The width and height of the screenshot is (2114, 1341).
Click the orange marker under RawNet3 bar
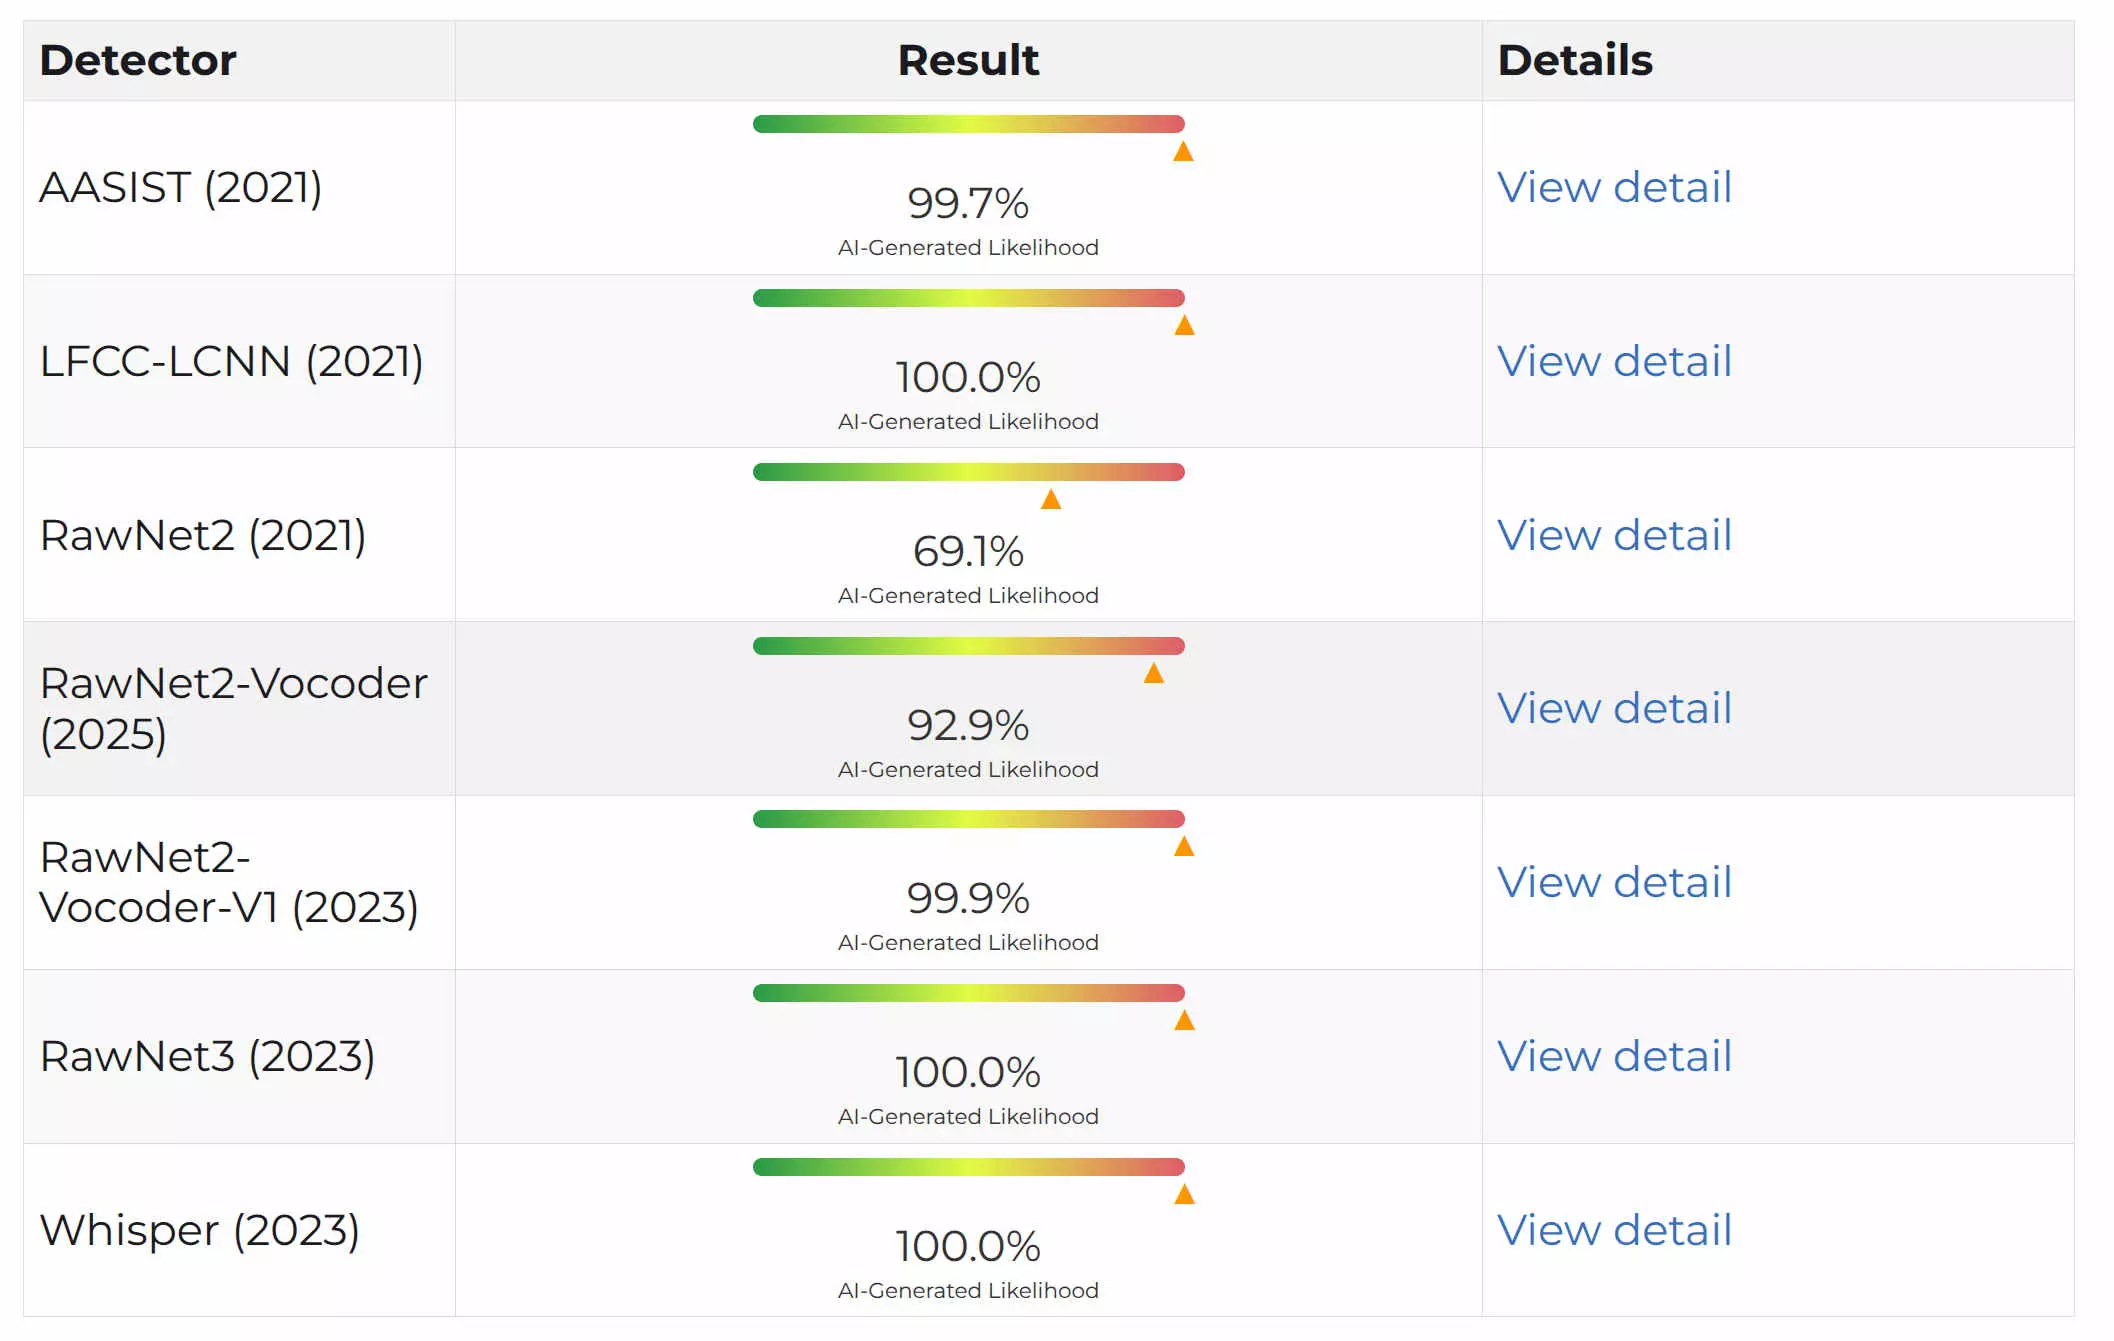[1184, 1021]
